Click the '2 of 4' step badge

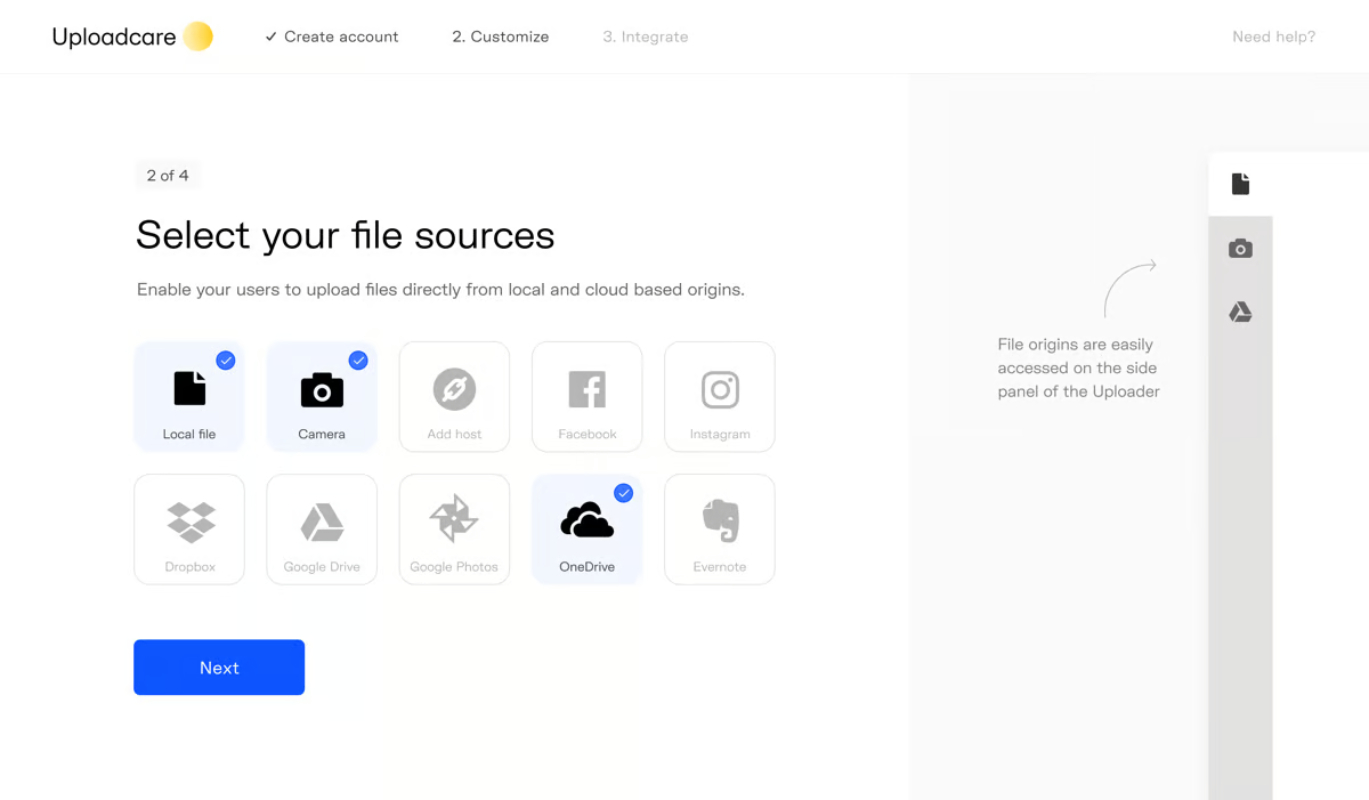point(167,175)
